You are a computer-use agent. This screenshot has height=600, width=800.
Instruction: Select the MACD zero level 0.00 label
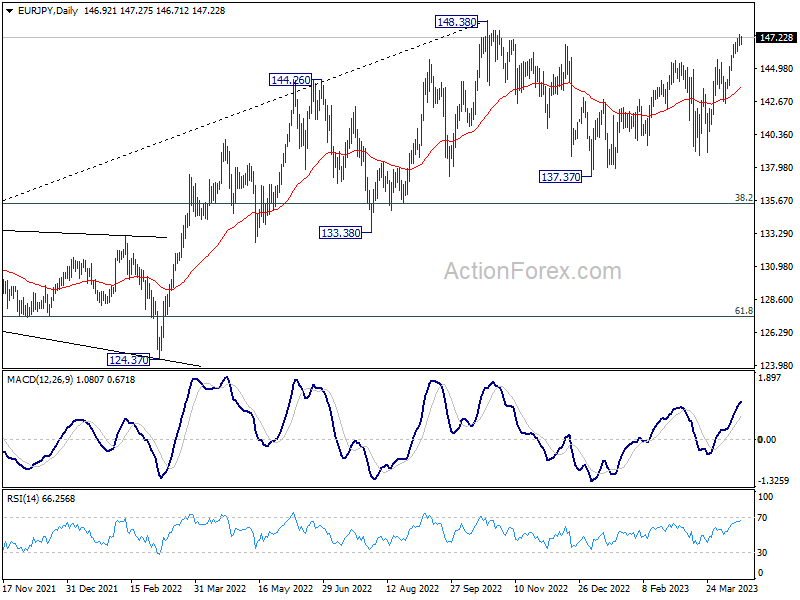(x=767, y=439)
